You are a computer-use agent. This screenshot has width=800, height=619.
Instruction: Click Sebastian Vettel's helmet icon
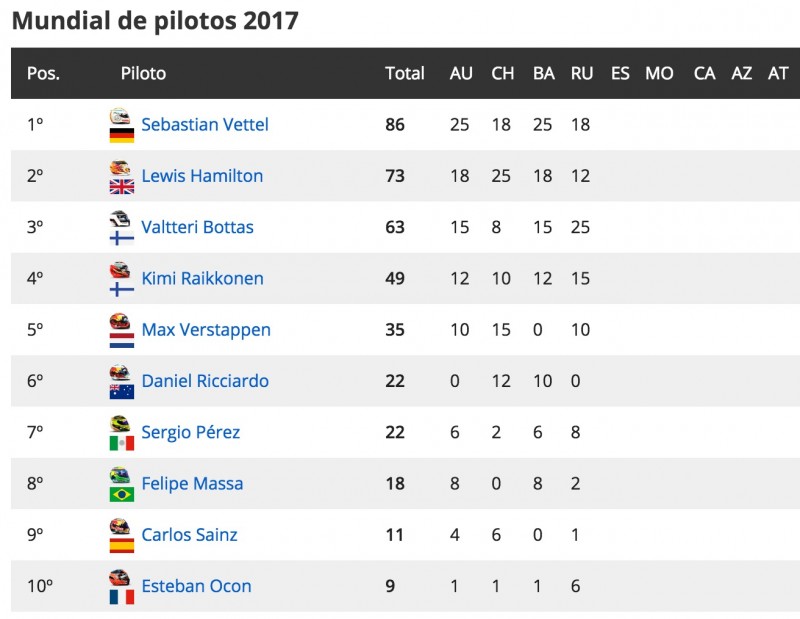coord(120,116)
